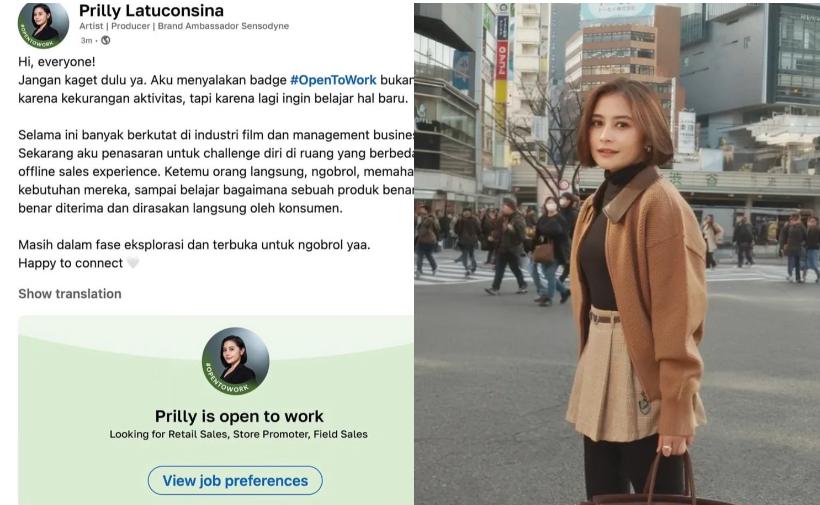
Task: Click the Looking for Retail Sales line
Action: coord(238,434)
